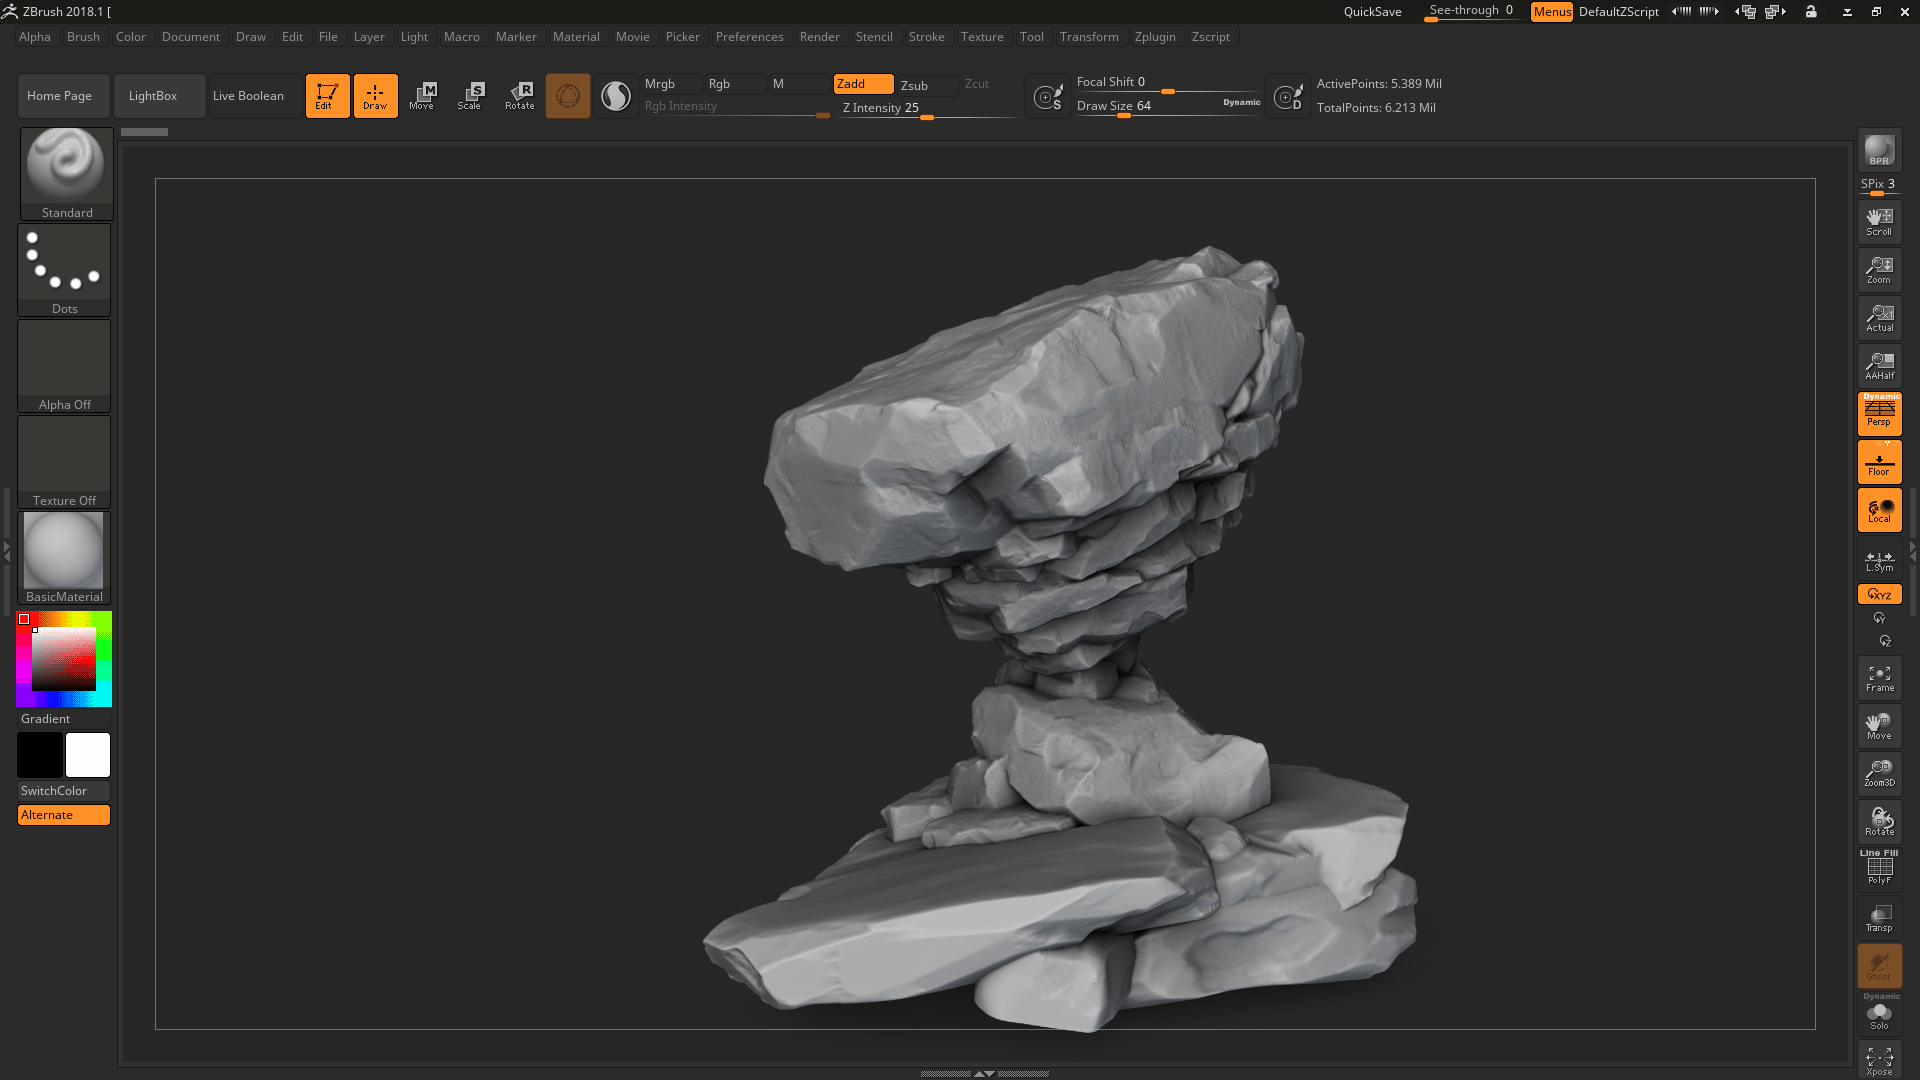Open the Tool menu
The height and width of the screenshot is (1080, 1920).
pos(1031,37)
